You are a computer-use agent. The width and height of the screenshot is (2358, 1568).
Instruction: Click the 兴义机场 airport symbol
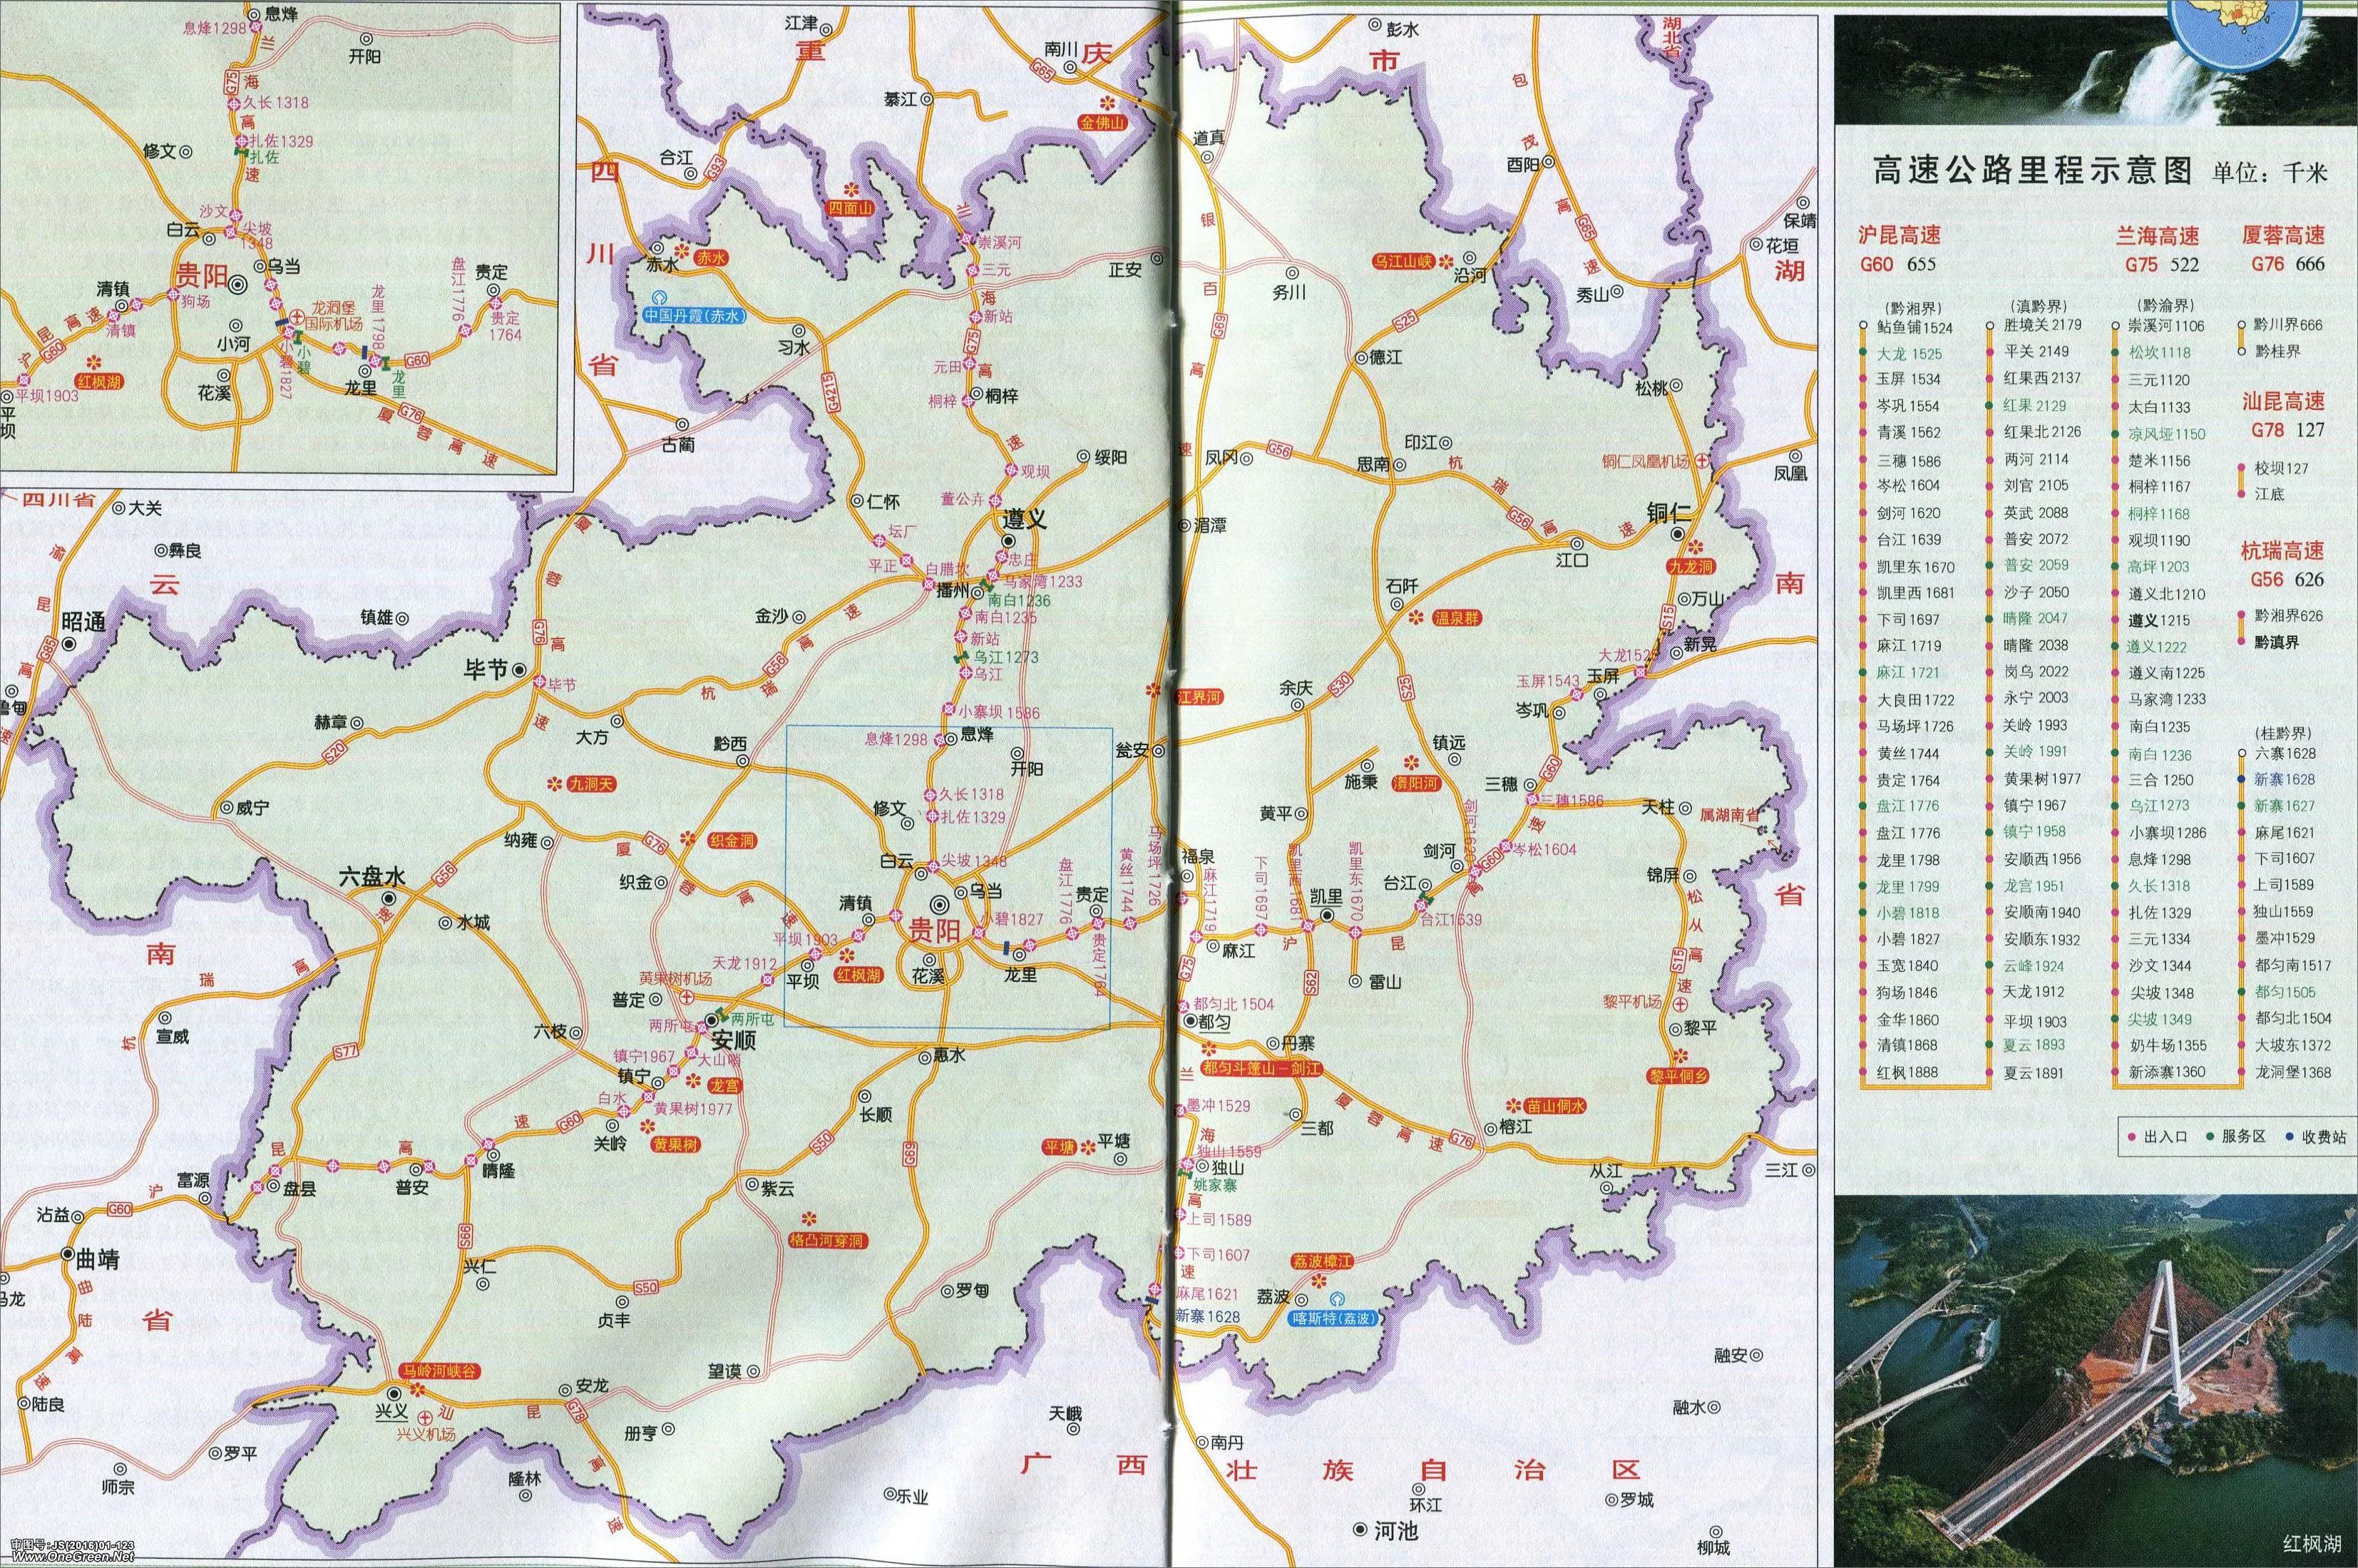pos(425,1417)
